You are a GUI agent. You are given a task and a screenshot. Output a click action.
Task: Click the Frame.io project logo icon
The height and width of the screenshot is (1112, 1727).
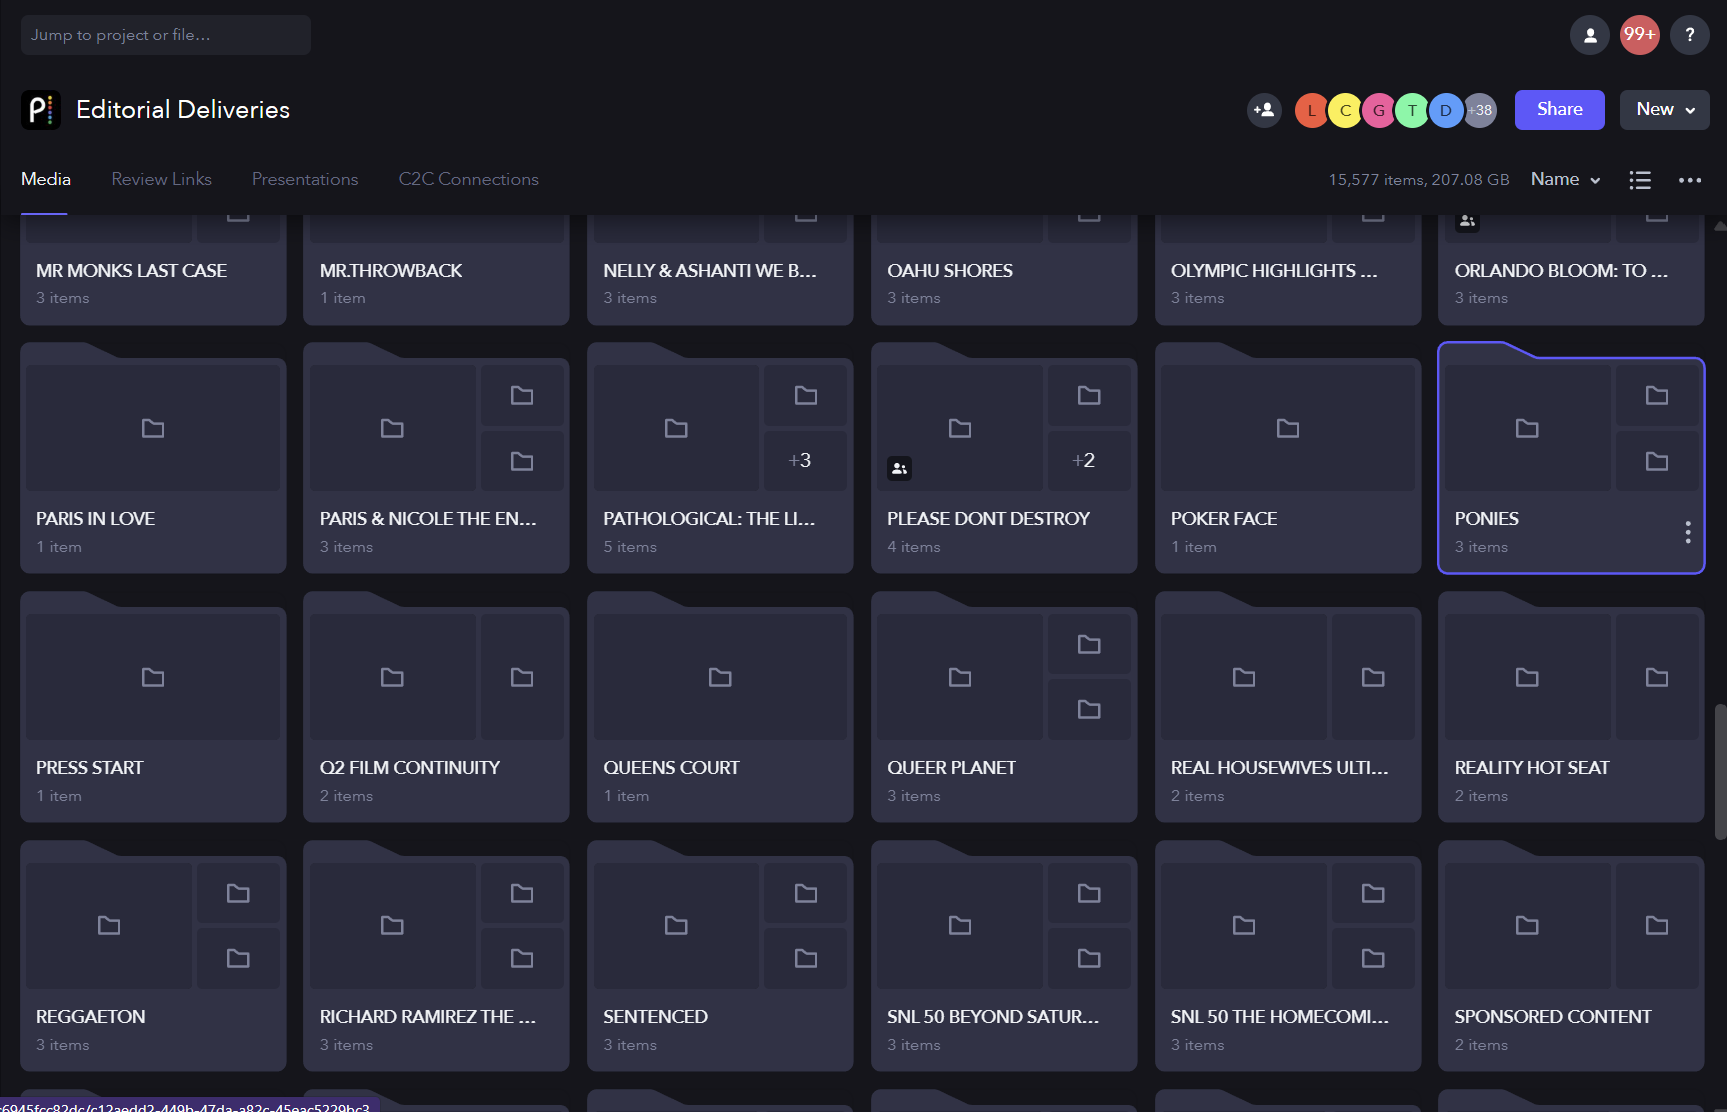41,110
